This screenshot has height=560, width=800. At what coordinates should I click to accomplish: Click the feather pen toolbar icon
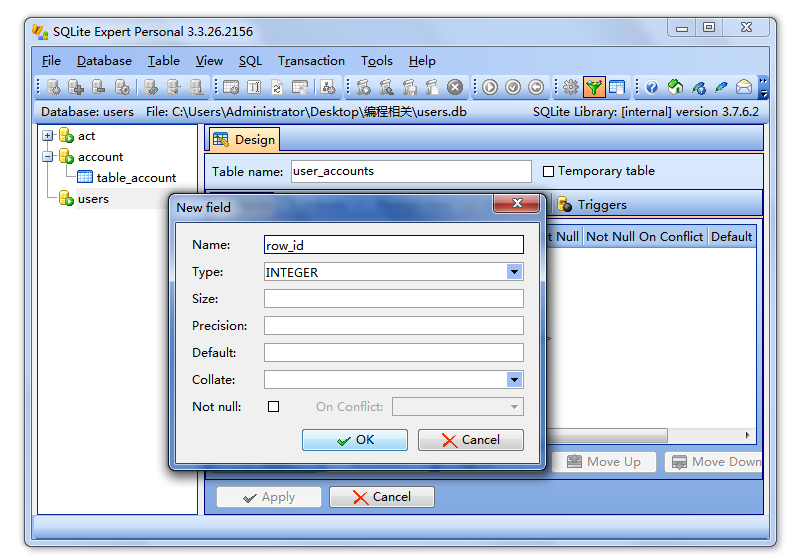click(721, 87)
